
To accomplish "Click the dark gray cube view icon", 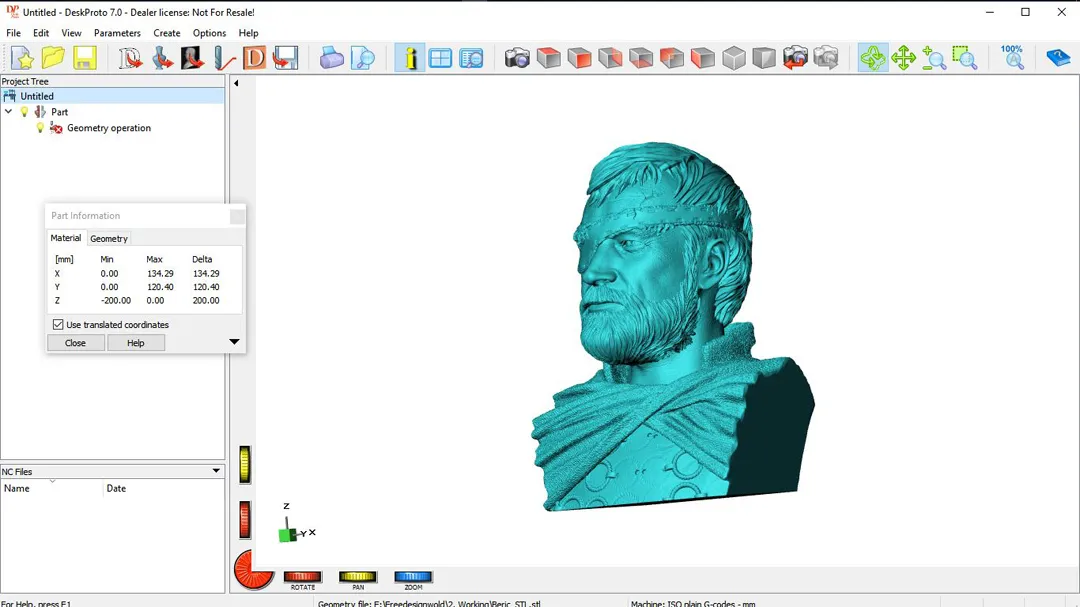I will click(x=765, y=58).
